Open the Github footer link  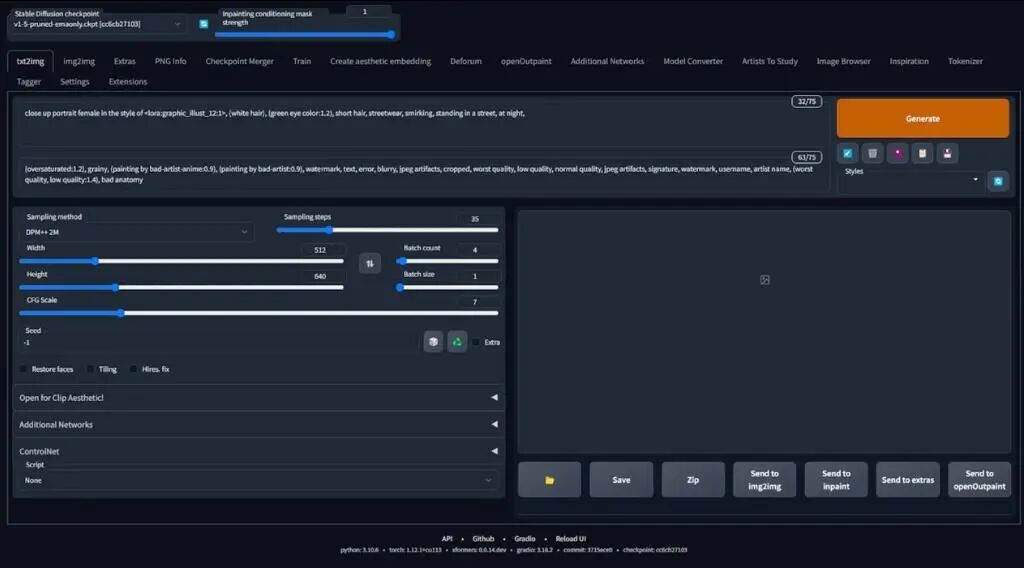click(x=483, y=539)
